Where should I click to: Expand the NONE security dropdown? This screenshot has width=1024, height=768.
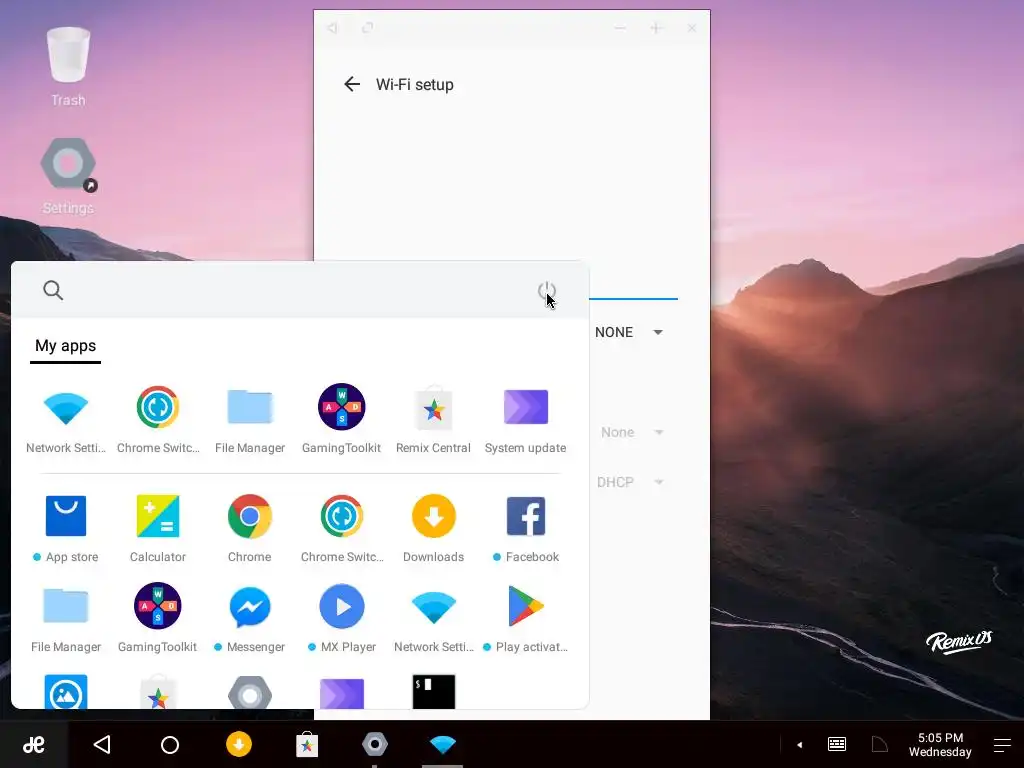629,332
